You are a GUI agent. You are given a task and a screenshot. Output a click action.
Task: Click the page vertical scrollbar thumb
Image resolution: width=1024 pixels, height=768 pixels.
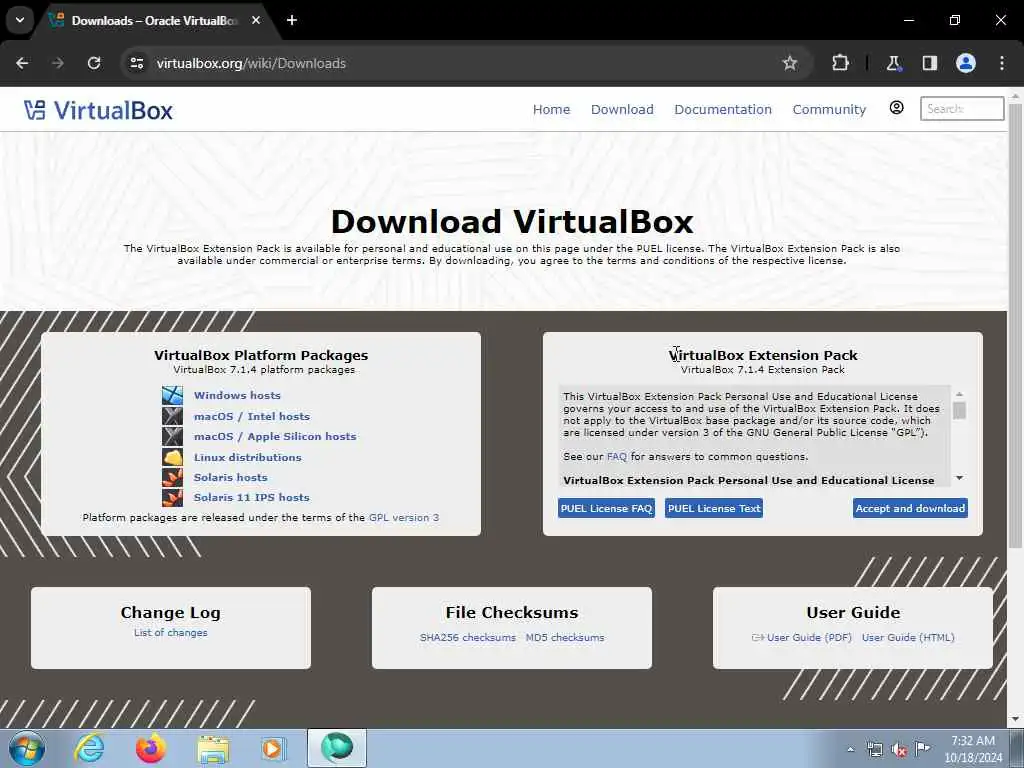tap(1015, 325)
